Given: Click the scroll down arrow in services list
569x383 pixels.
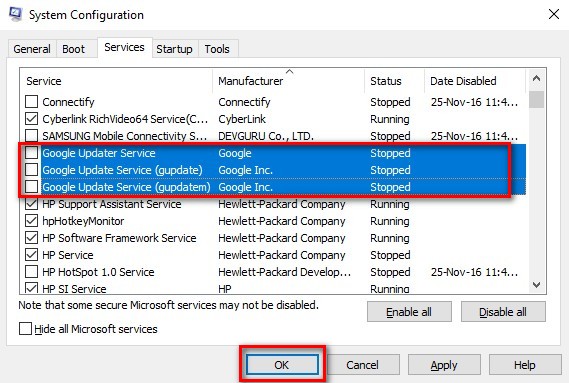Looking at the screenshot, I should pyautogui.click(x=536, y=285).
